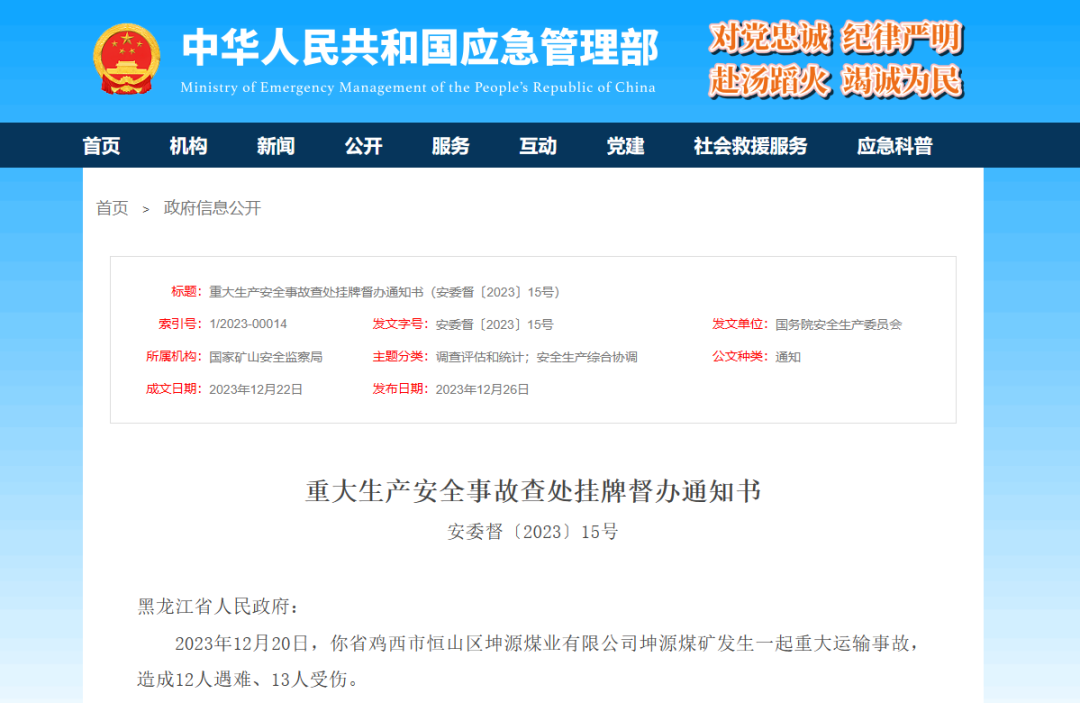Open the 机构 navigation menu item

coord(188,146)
